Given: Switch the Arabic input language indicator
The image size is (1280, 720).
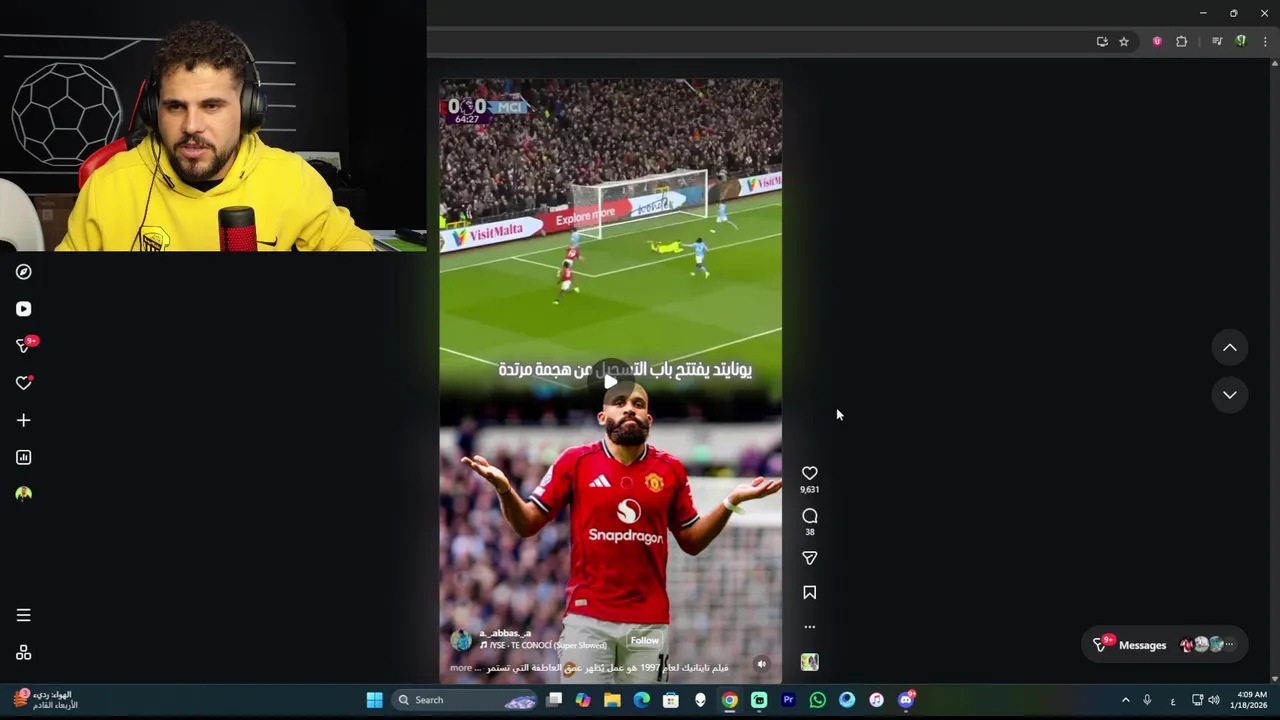Looking at the screenshot, I should point(1173,700).
